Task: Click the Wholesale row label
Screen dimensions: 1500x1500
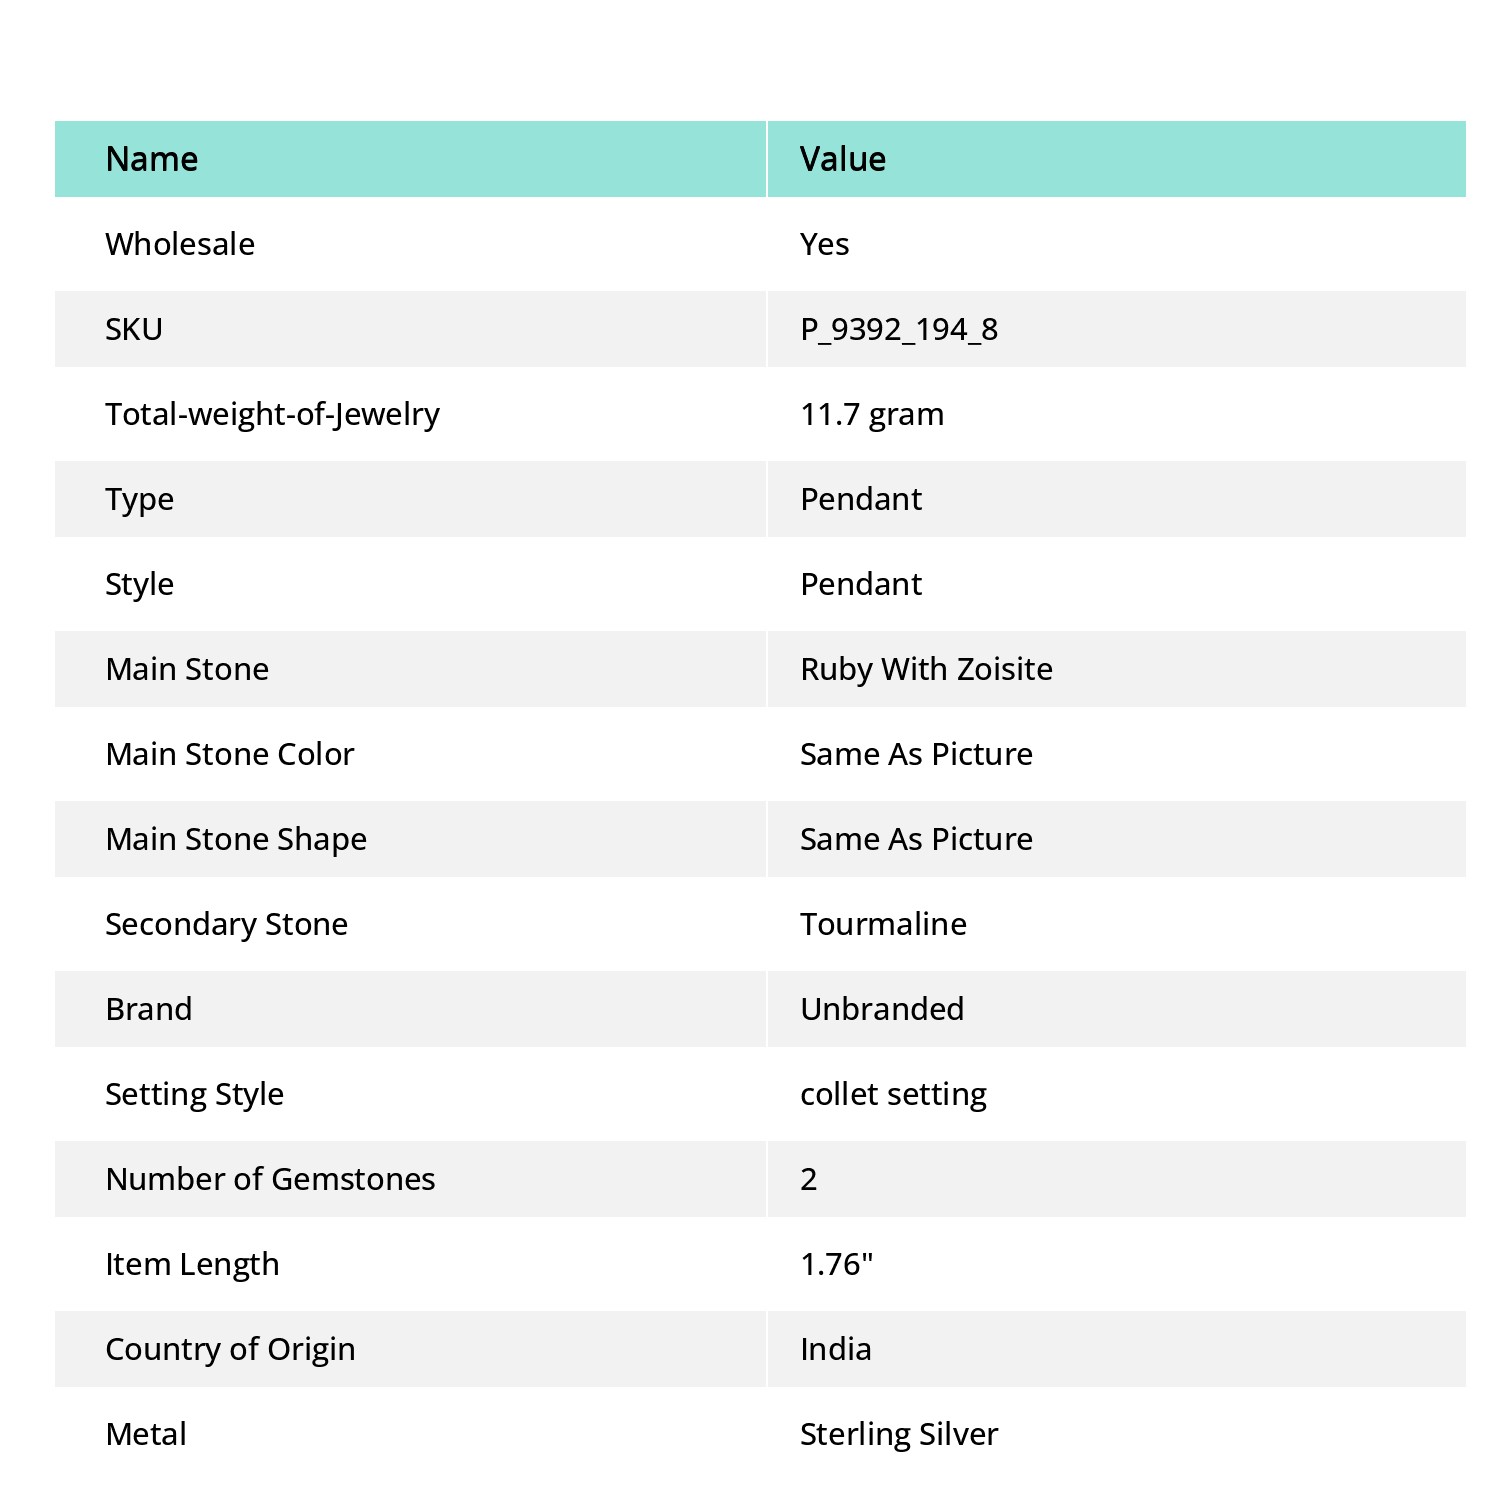Action: click(180, 244)
